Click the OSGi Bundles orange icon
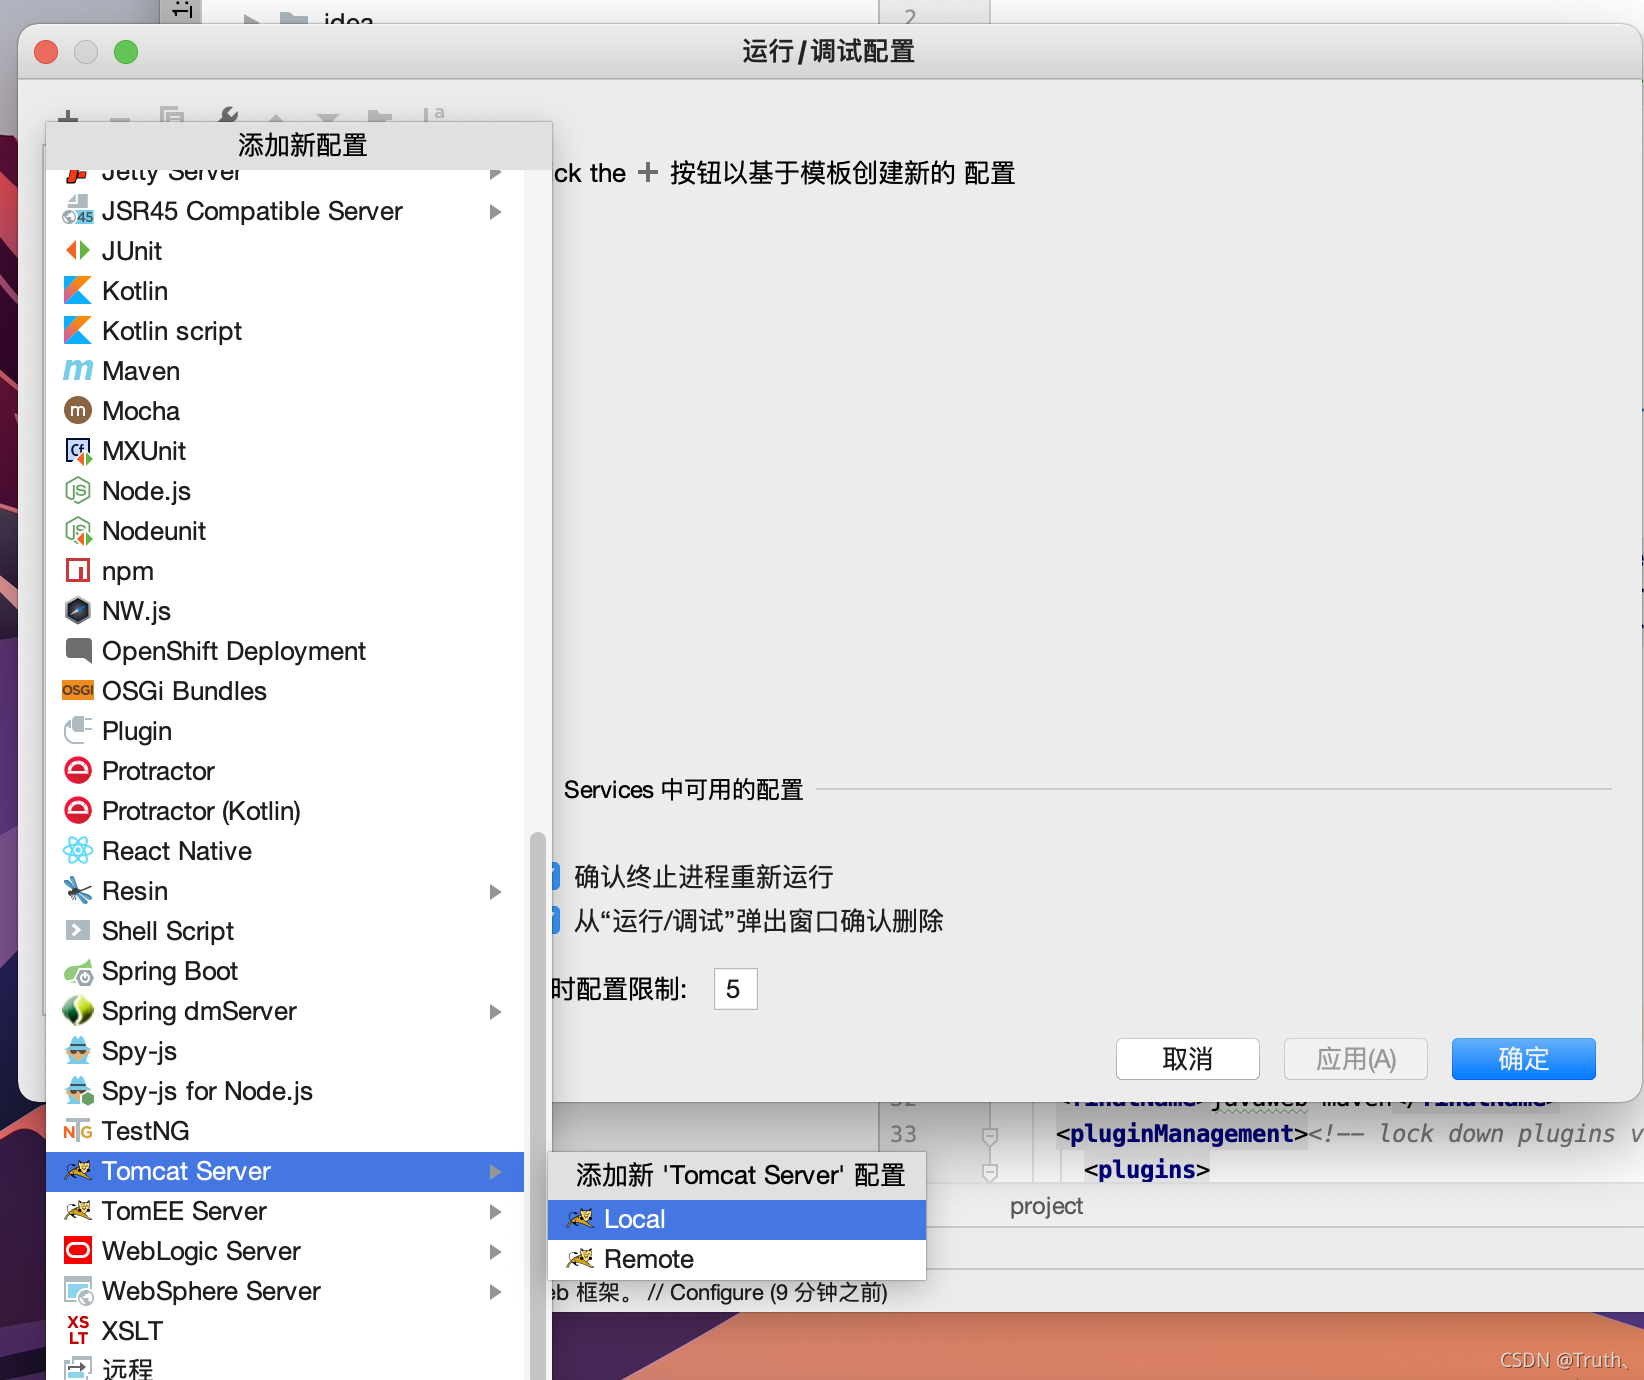 78,690
